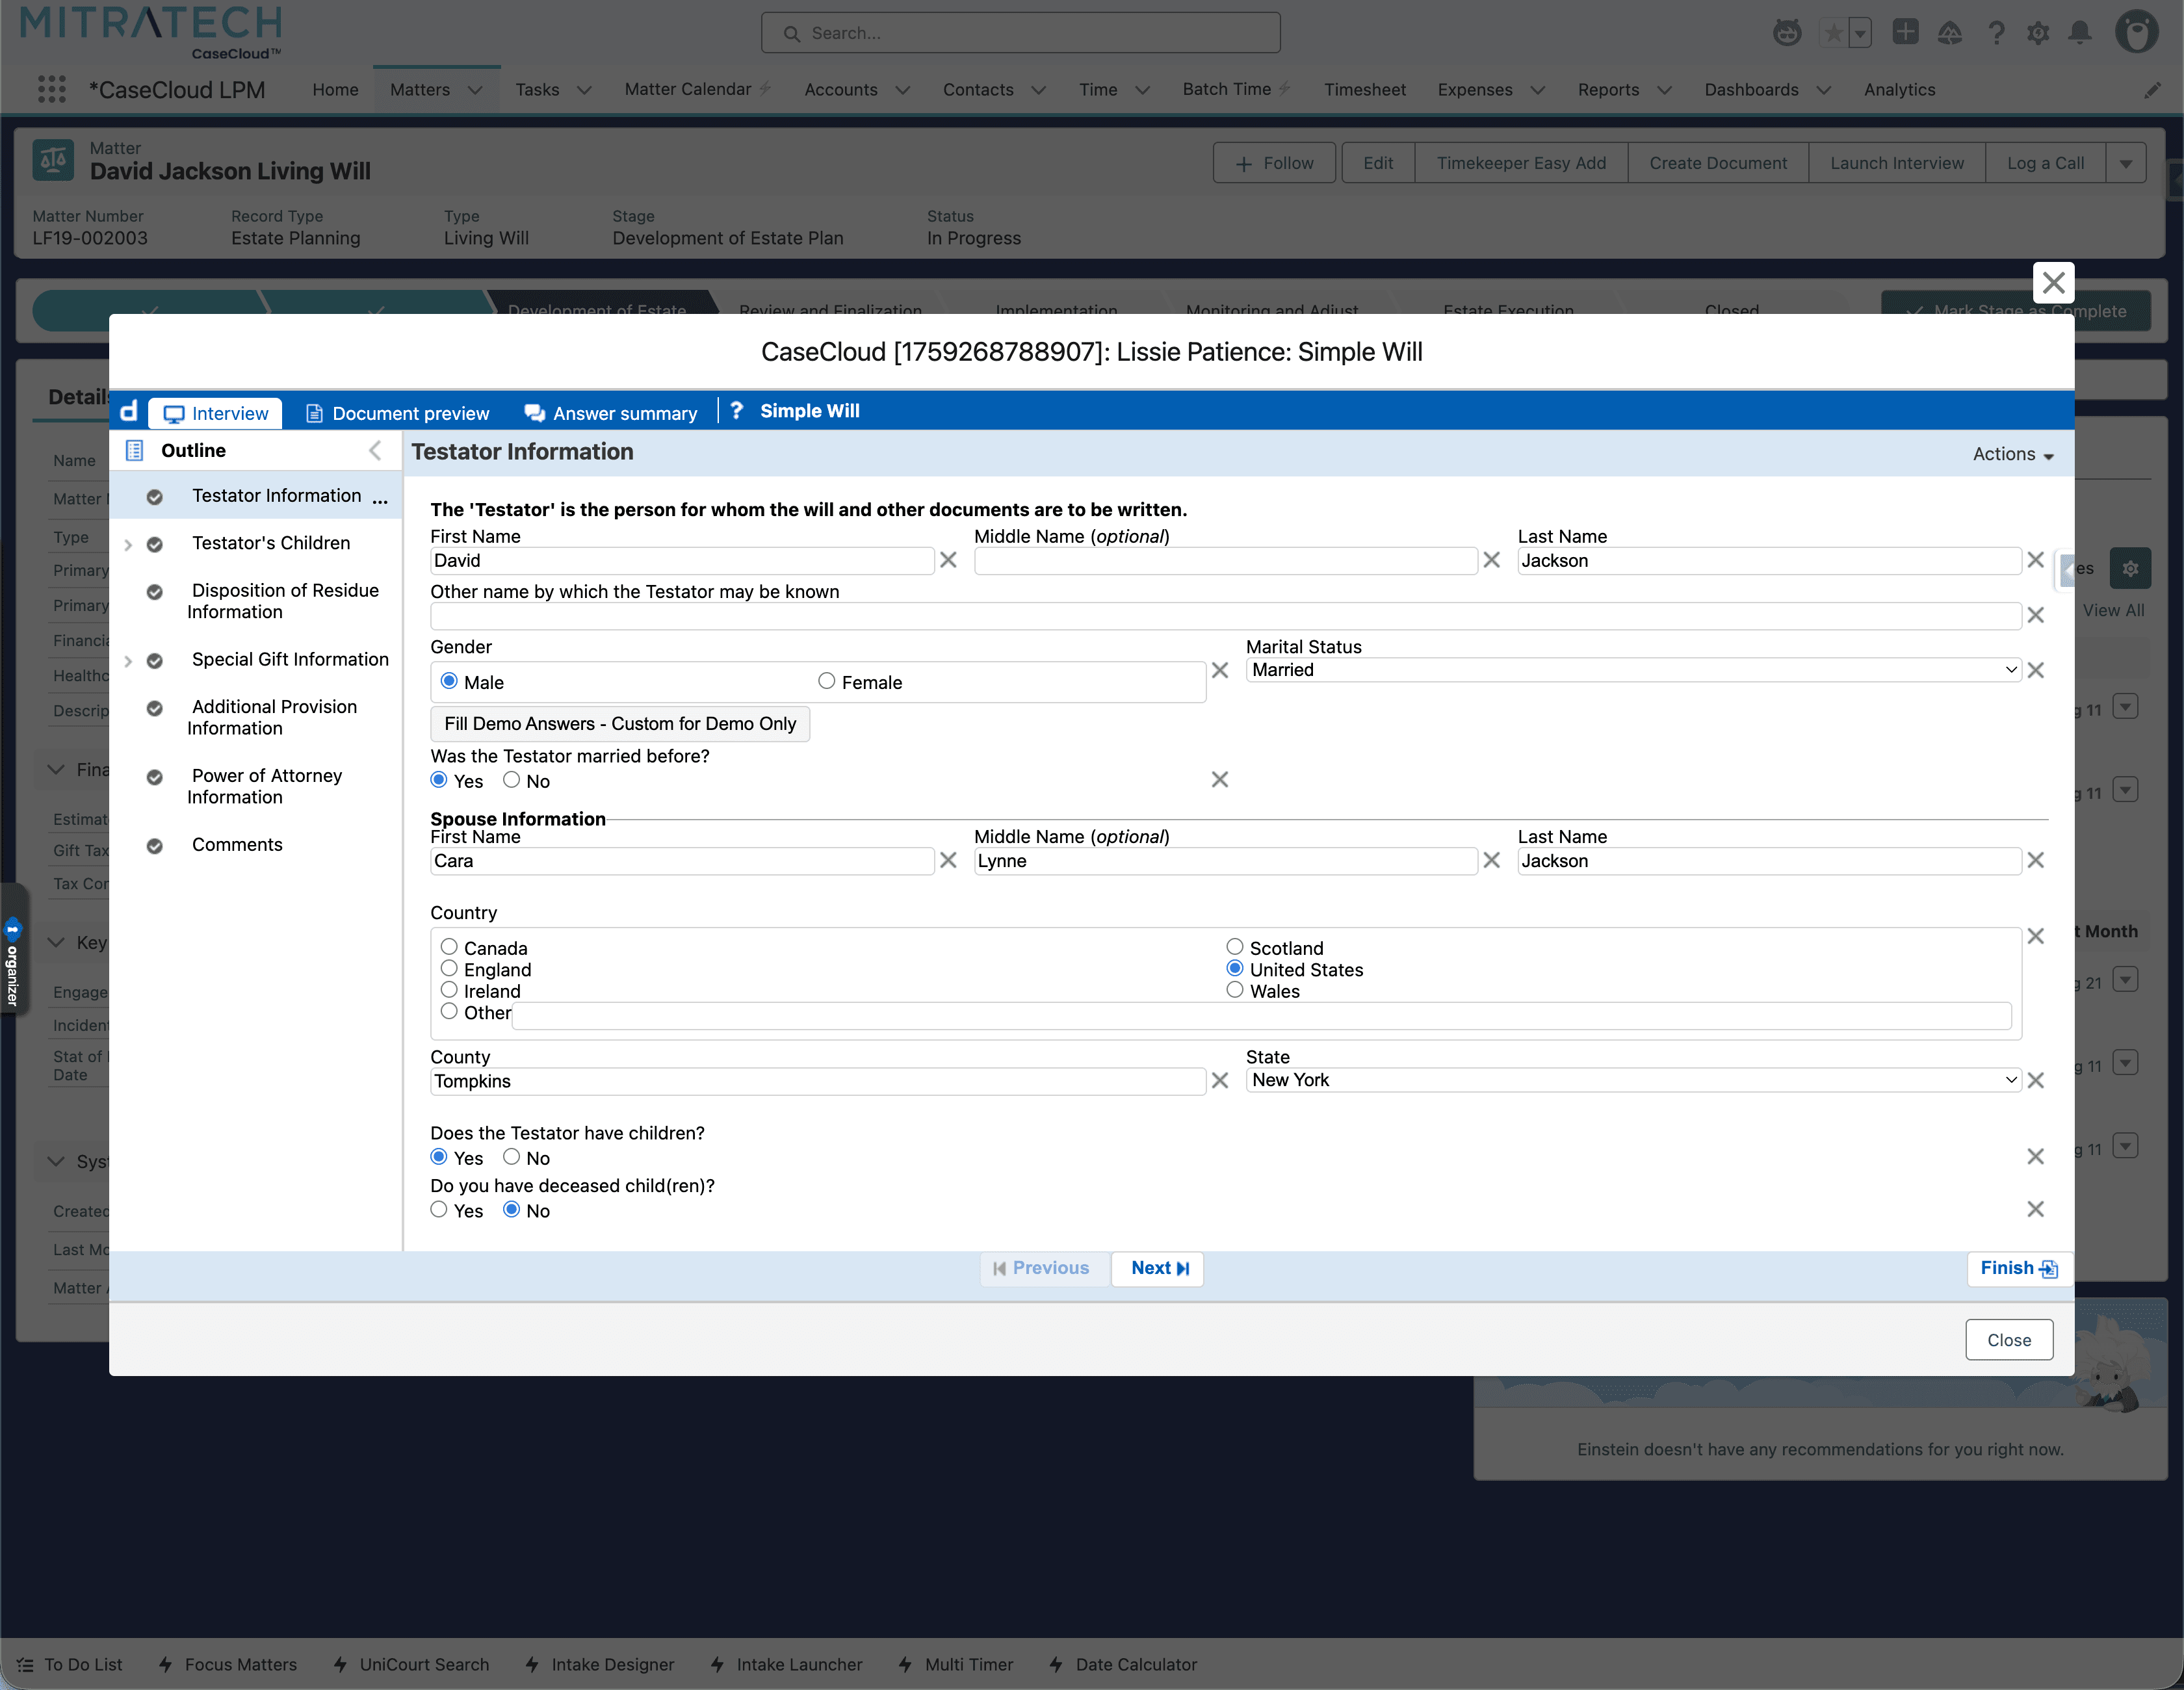Open the Reports tab dropdown chevron
2184x1690 pixels.
[x=1665, y=90]
